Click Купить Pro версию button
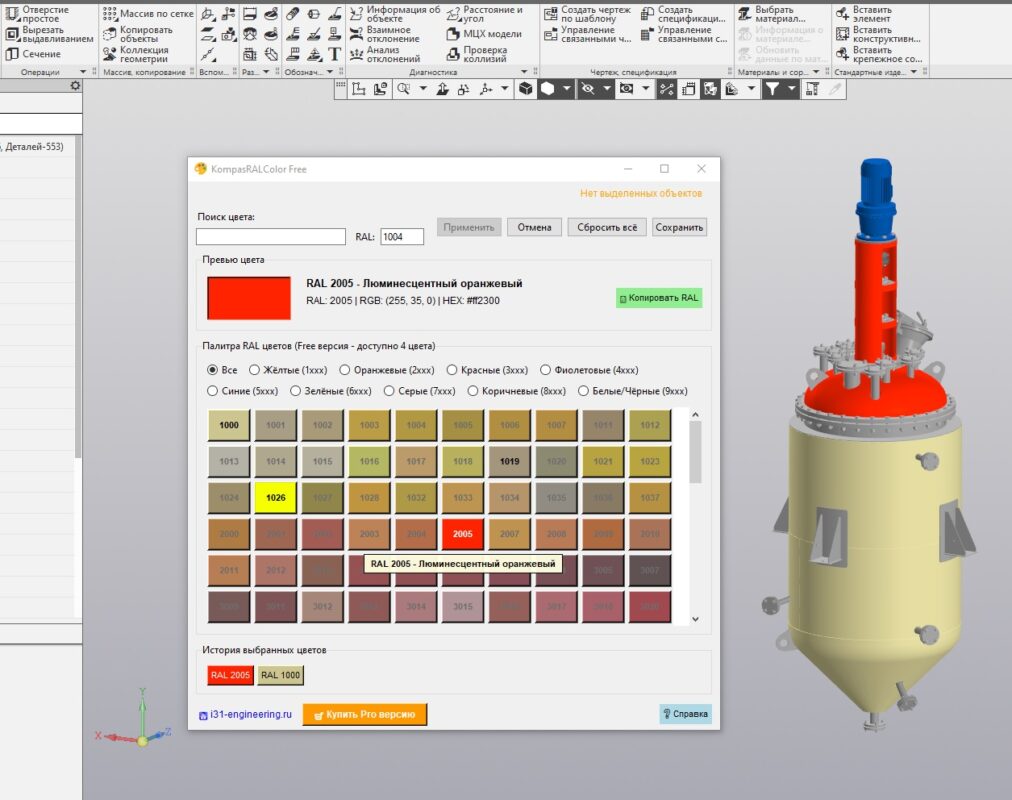This screenshot has height=800, width=1012. pos(364,714)
